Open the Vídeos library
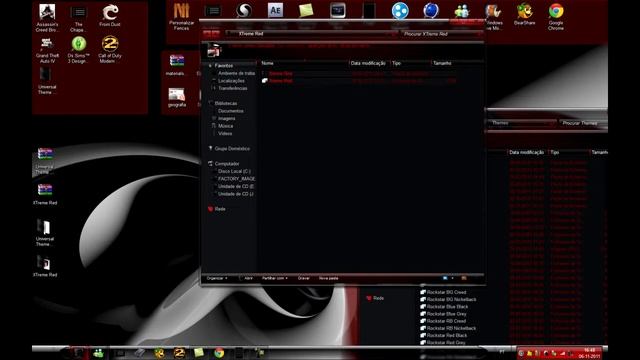This screenshot has width=640, height=360. point(225,133)
